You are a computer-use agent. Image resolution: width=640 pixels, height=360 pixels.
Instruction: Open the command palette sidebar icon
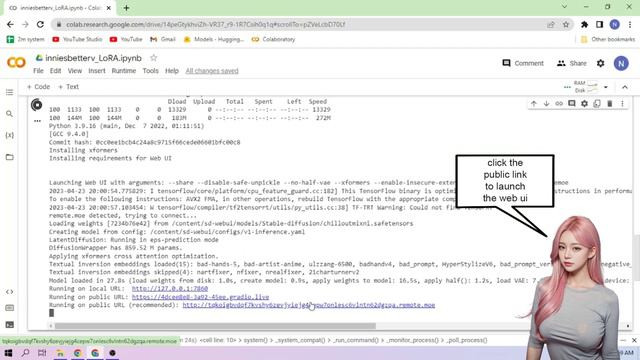(x=9, y=308)
